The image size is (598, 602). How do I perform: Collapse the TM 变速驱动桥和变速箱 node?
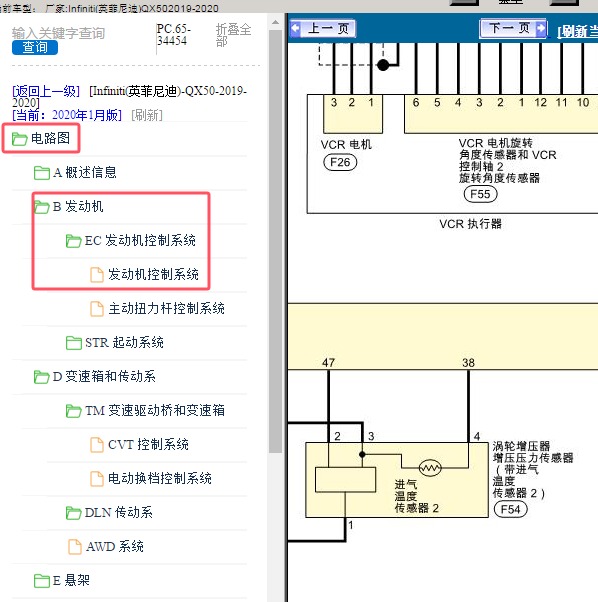click(155, 410)
